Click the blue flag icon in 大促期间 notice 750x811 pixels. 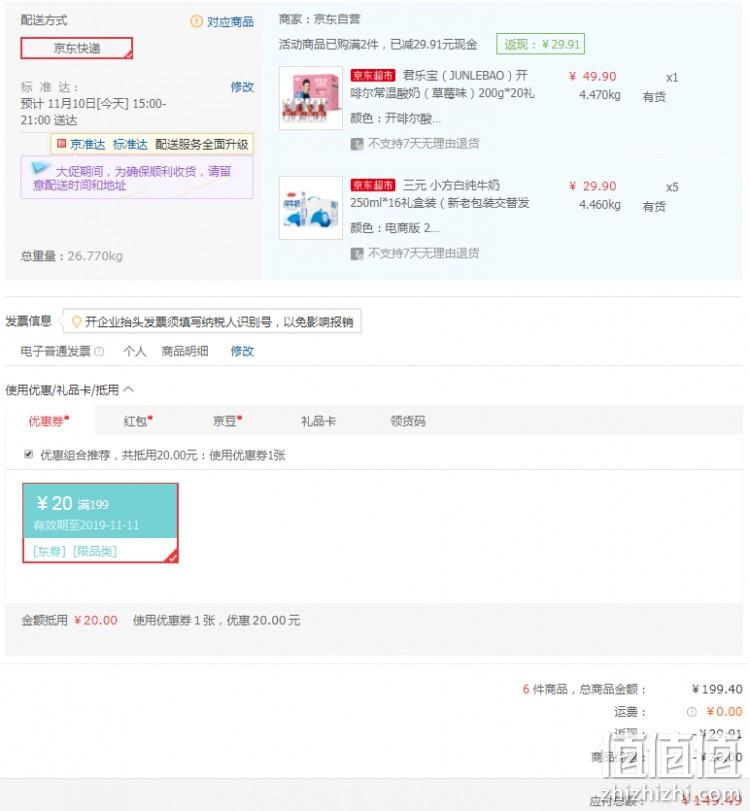tap(40, 168)
